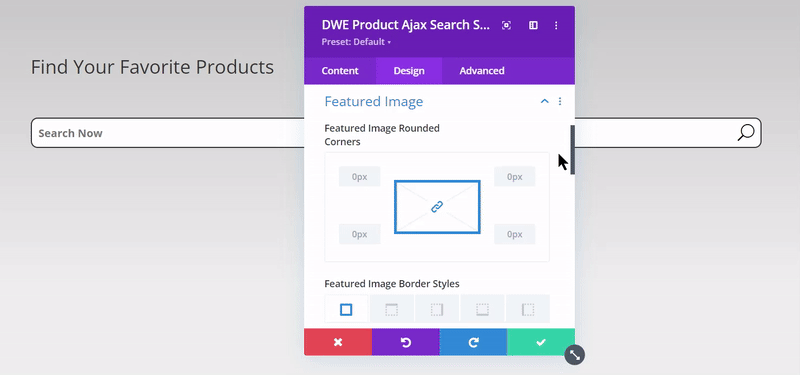Select the bottom border style icon
The height and width of the screenshot is (375, 800).
(x=482, y=309)
